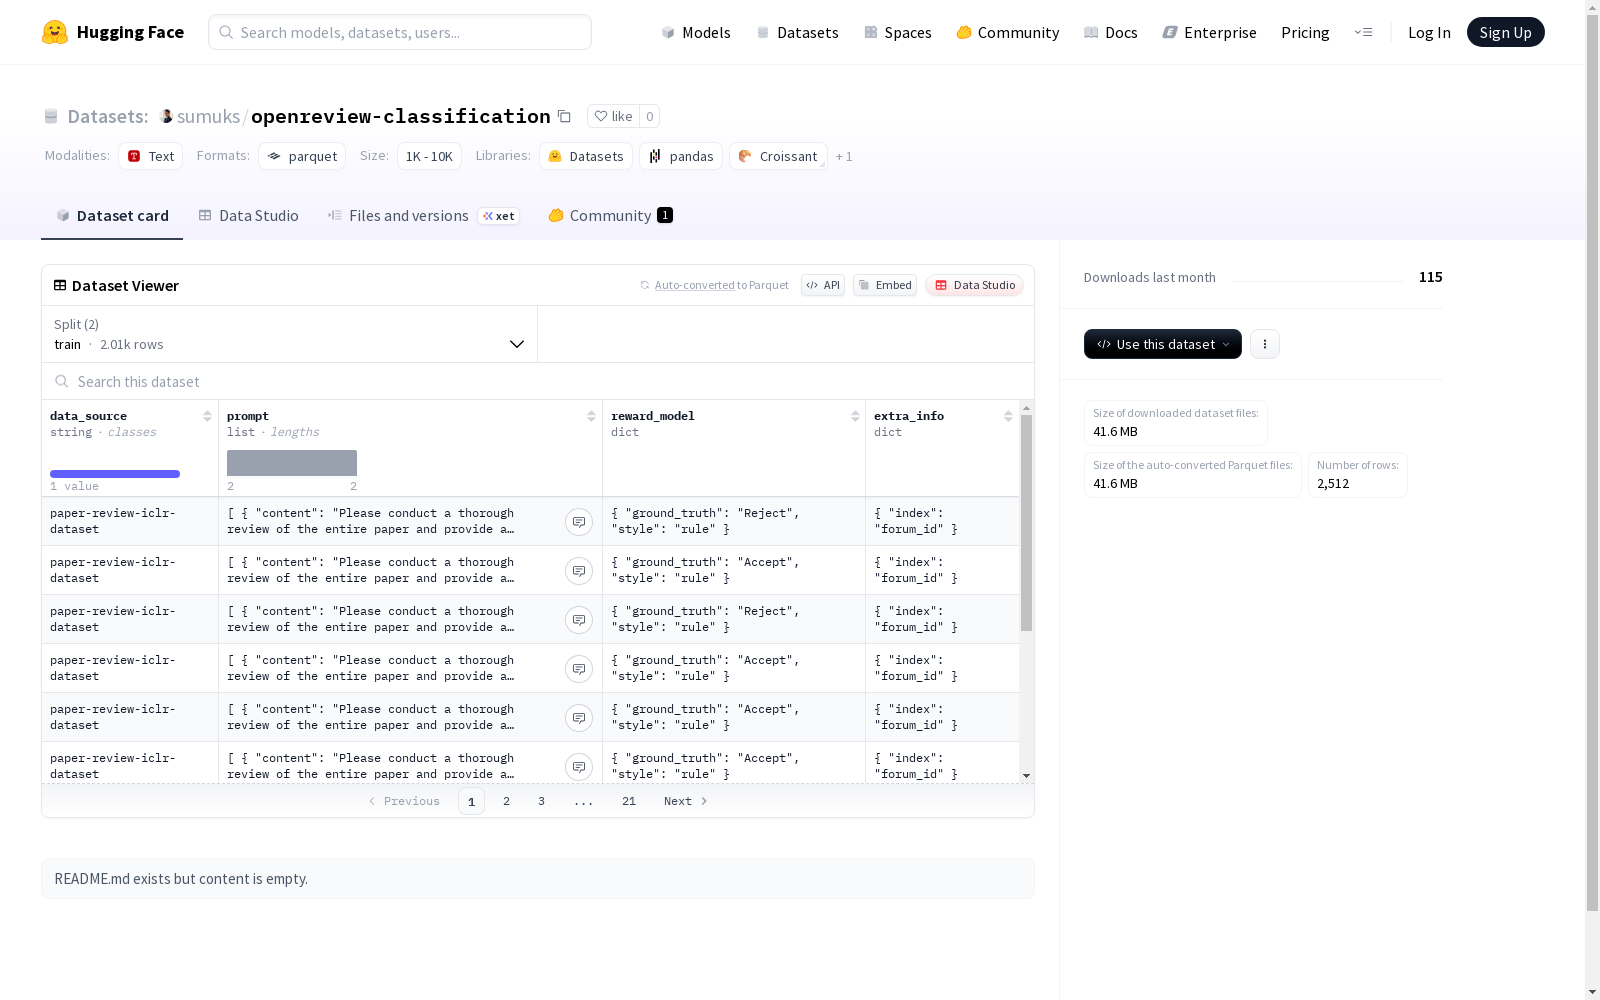Open row one prompt conversation icon
Image resolution: width=1600 pixels, height=1000 pixels.
pos(579,522)
